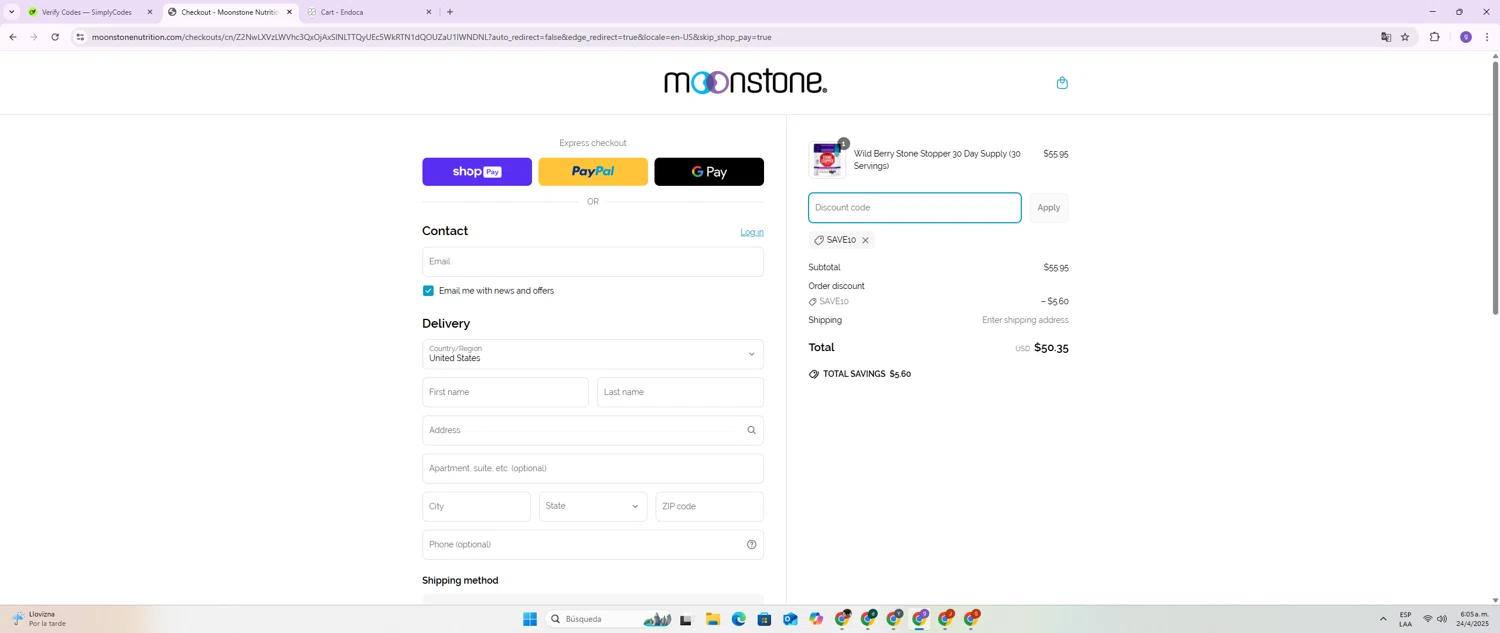Image resolution: width=1500 pixels, height=633 pixels.
Task: Launch Microsoft Edge from the taskbar
Action: tap(738, 620)
